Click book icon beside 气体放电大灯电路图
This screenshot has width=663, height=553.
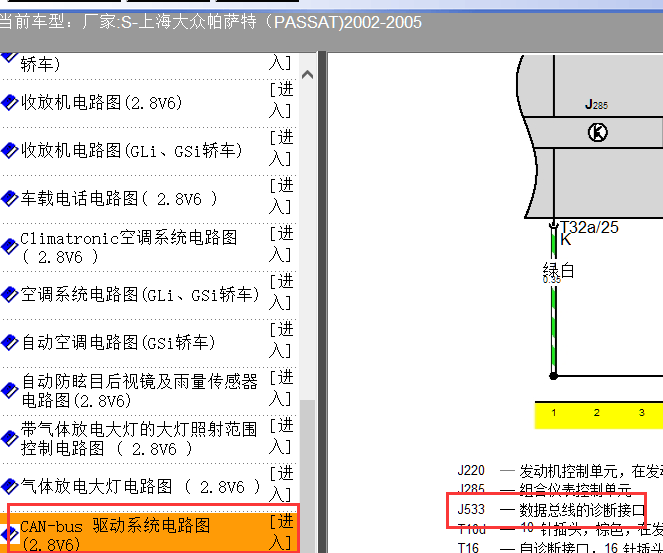[x=9, y=487]
